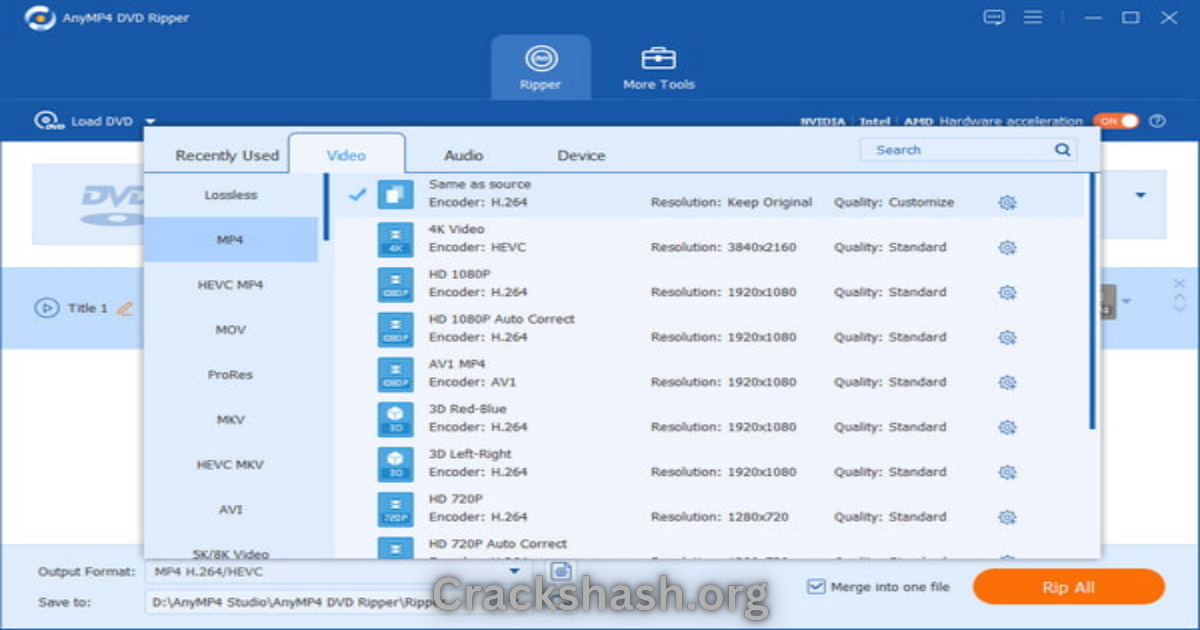The image size is (1200, 630).
Task: Switch to the Ripper tab
Action: 541,68
